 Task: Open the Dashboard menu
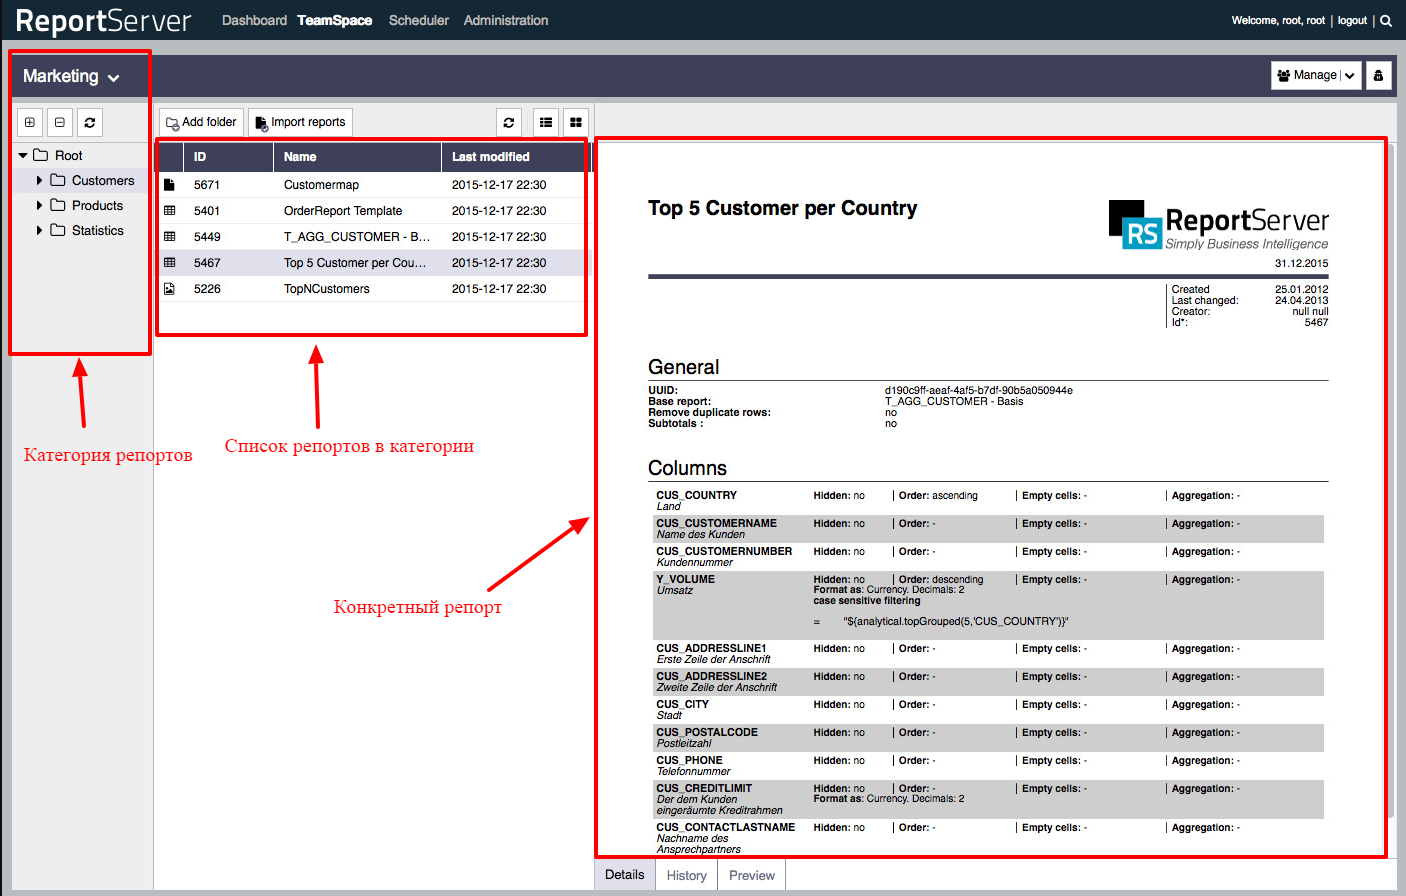click(x=254, y=20)
